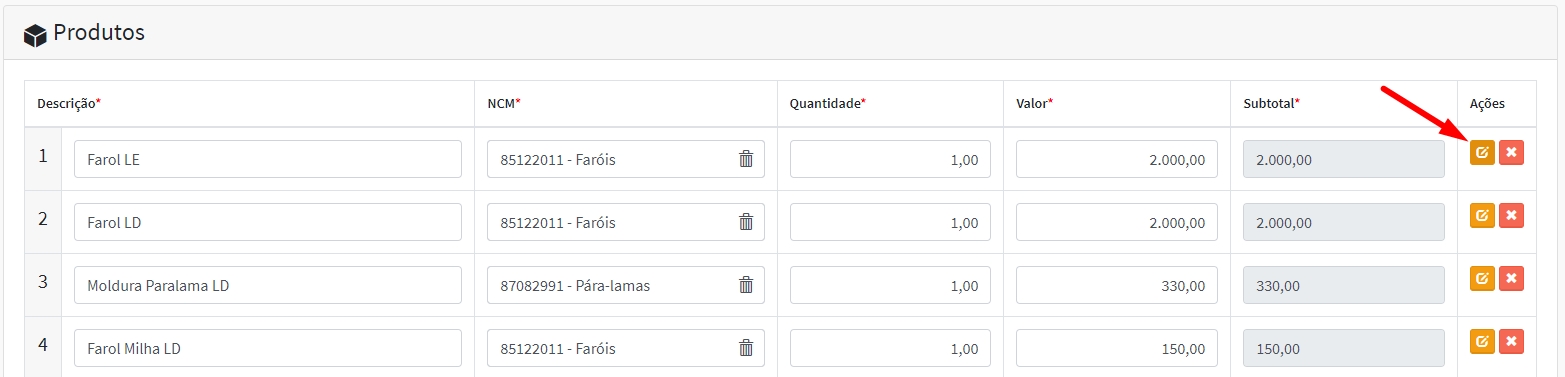Viewport: 1565px width, 377px height.
Task: Click the 150,00 value input field
Action: [x=1117, y=348]
